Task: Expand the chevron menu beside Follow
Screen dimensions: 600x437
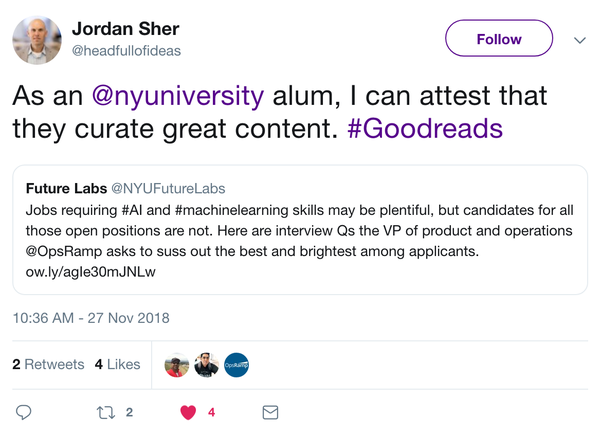Action: 579,40
